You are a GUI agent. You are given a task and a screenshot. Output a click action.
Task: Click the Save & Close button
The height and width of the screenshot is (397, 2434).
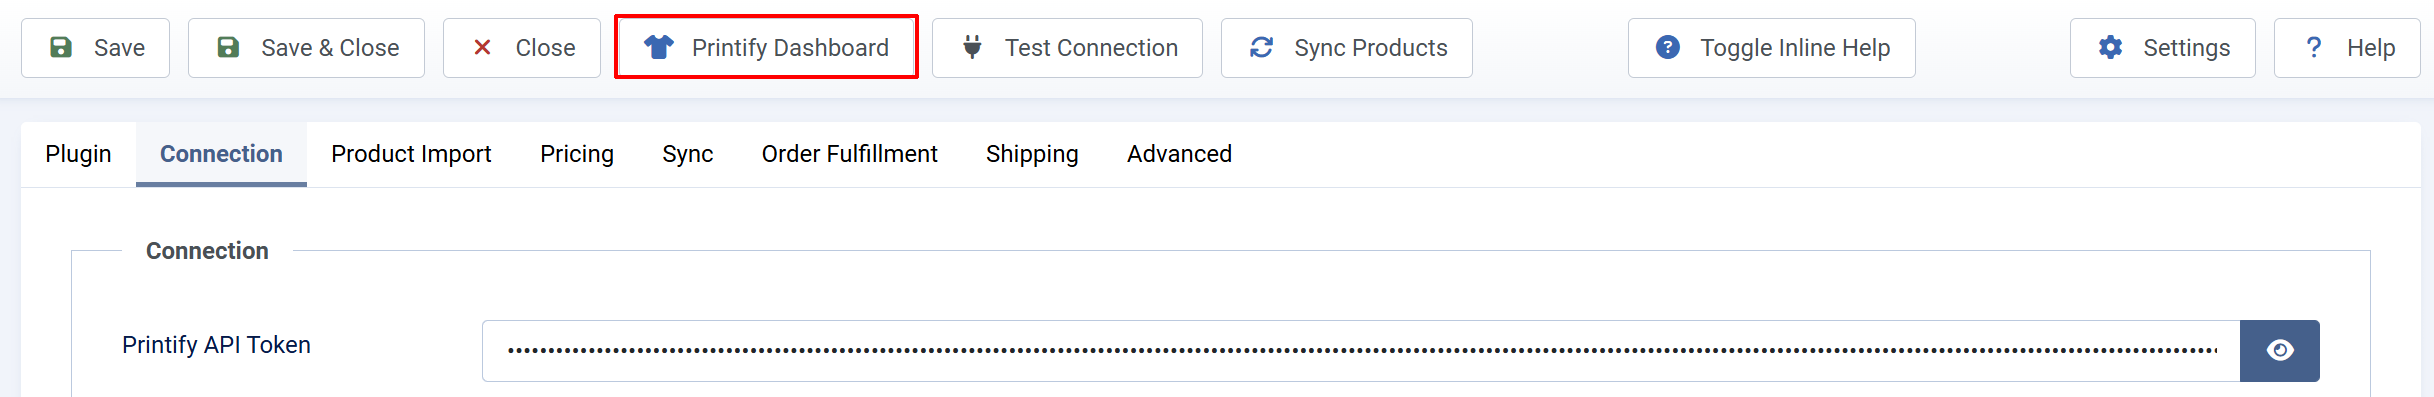306,48
